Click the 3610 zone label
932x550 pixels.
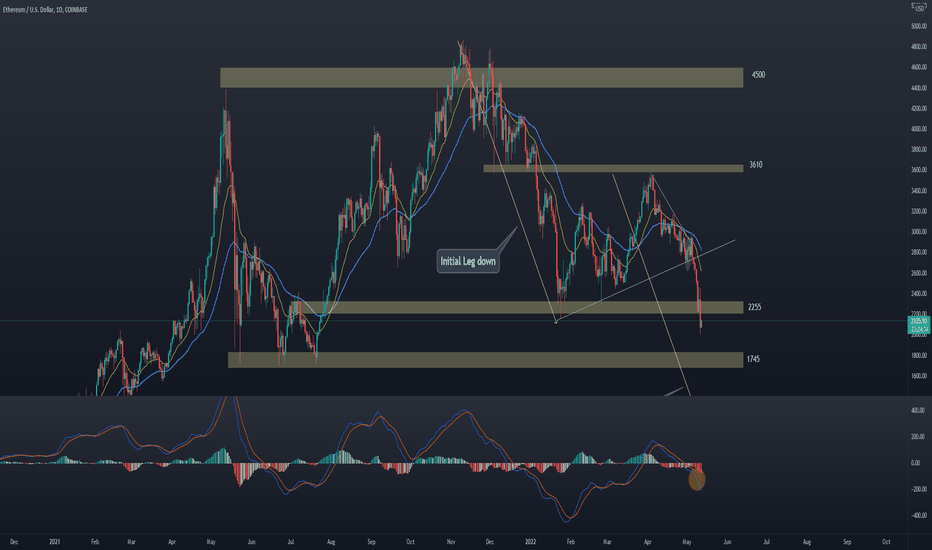coord(755,165)
